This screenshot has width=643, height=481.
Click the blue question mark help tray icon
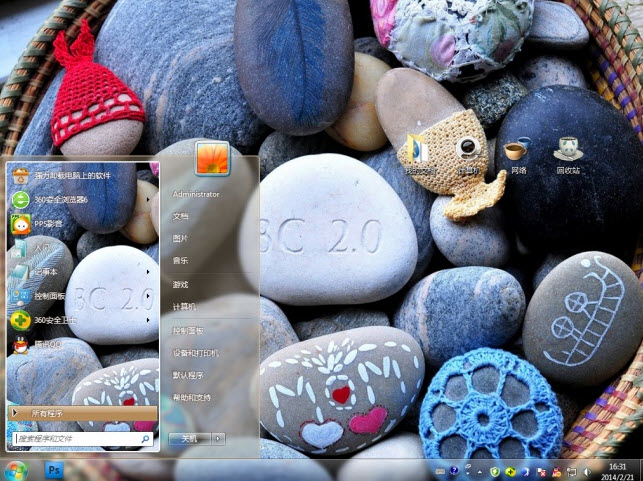pyautogui.click(x=454, y=470)
